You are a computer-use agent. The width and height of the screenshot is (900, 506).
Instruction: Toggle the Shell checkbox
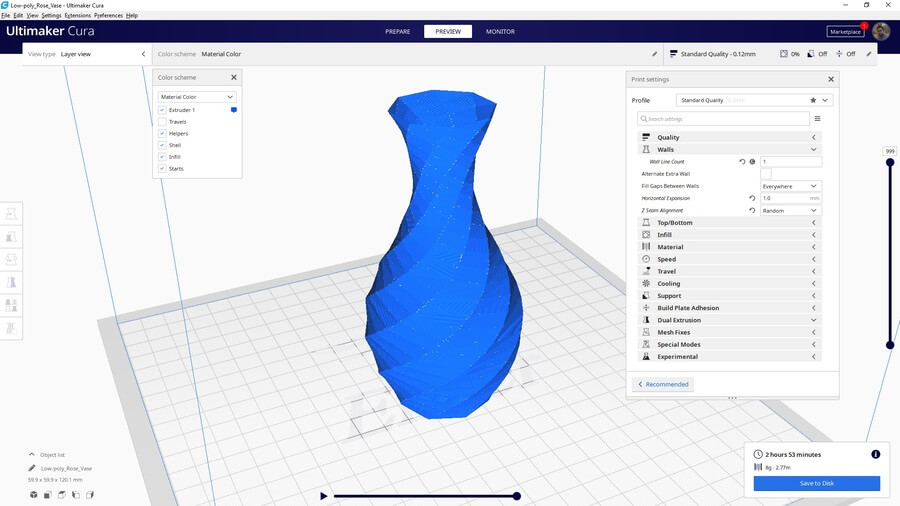(162, 145)
